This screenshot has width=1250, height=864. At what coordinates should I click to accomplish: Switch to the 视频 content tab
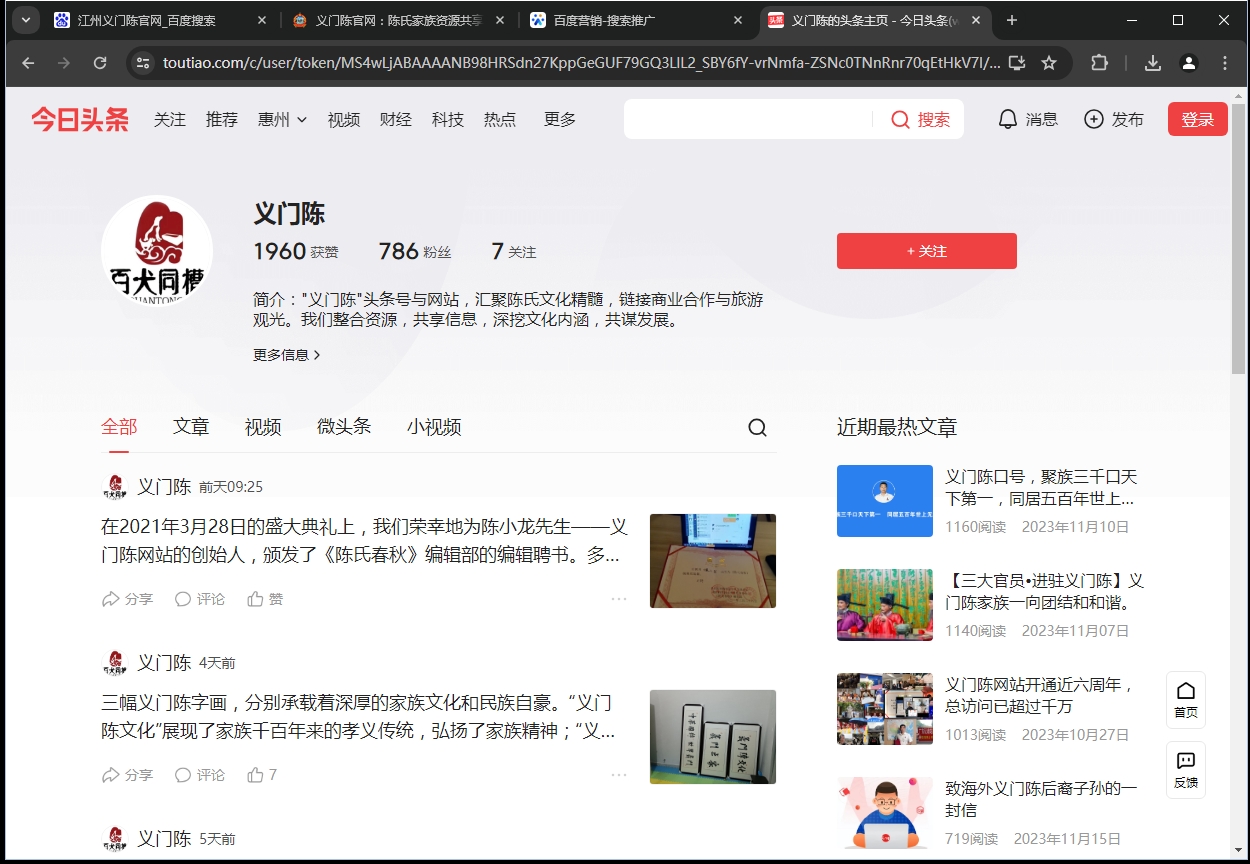(263, 427)
